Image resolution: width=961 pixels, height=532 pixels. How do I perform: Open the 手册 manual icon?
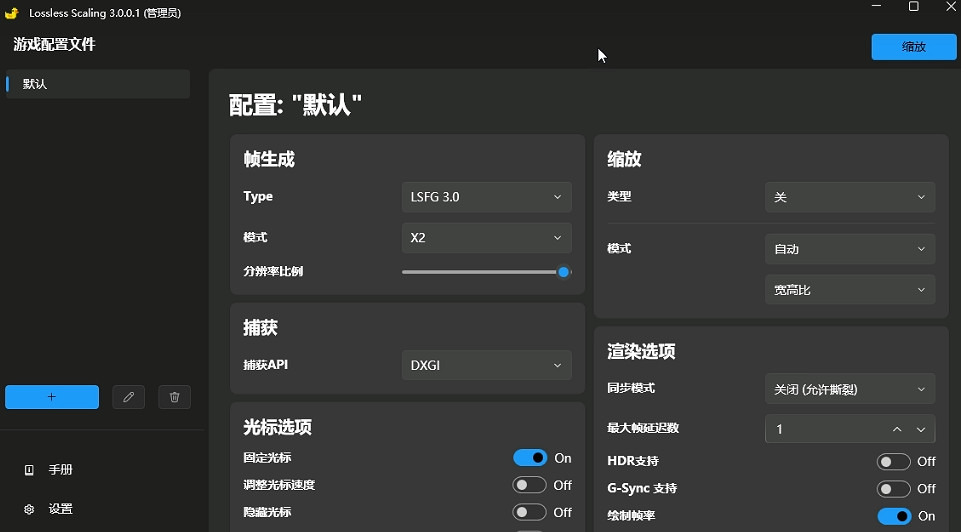pos(29,470)
